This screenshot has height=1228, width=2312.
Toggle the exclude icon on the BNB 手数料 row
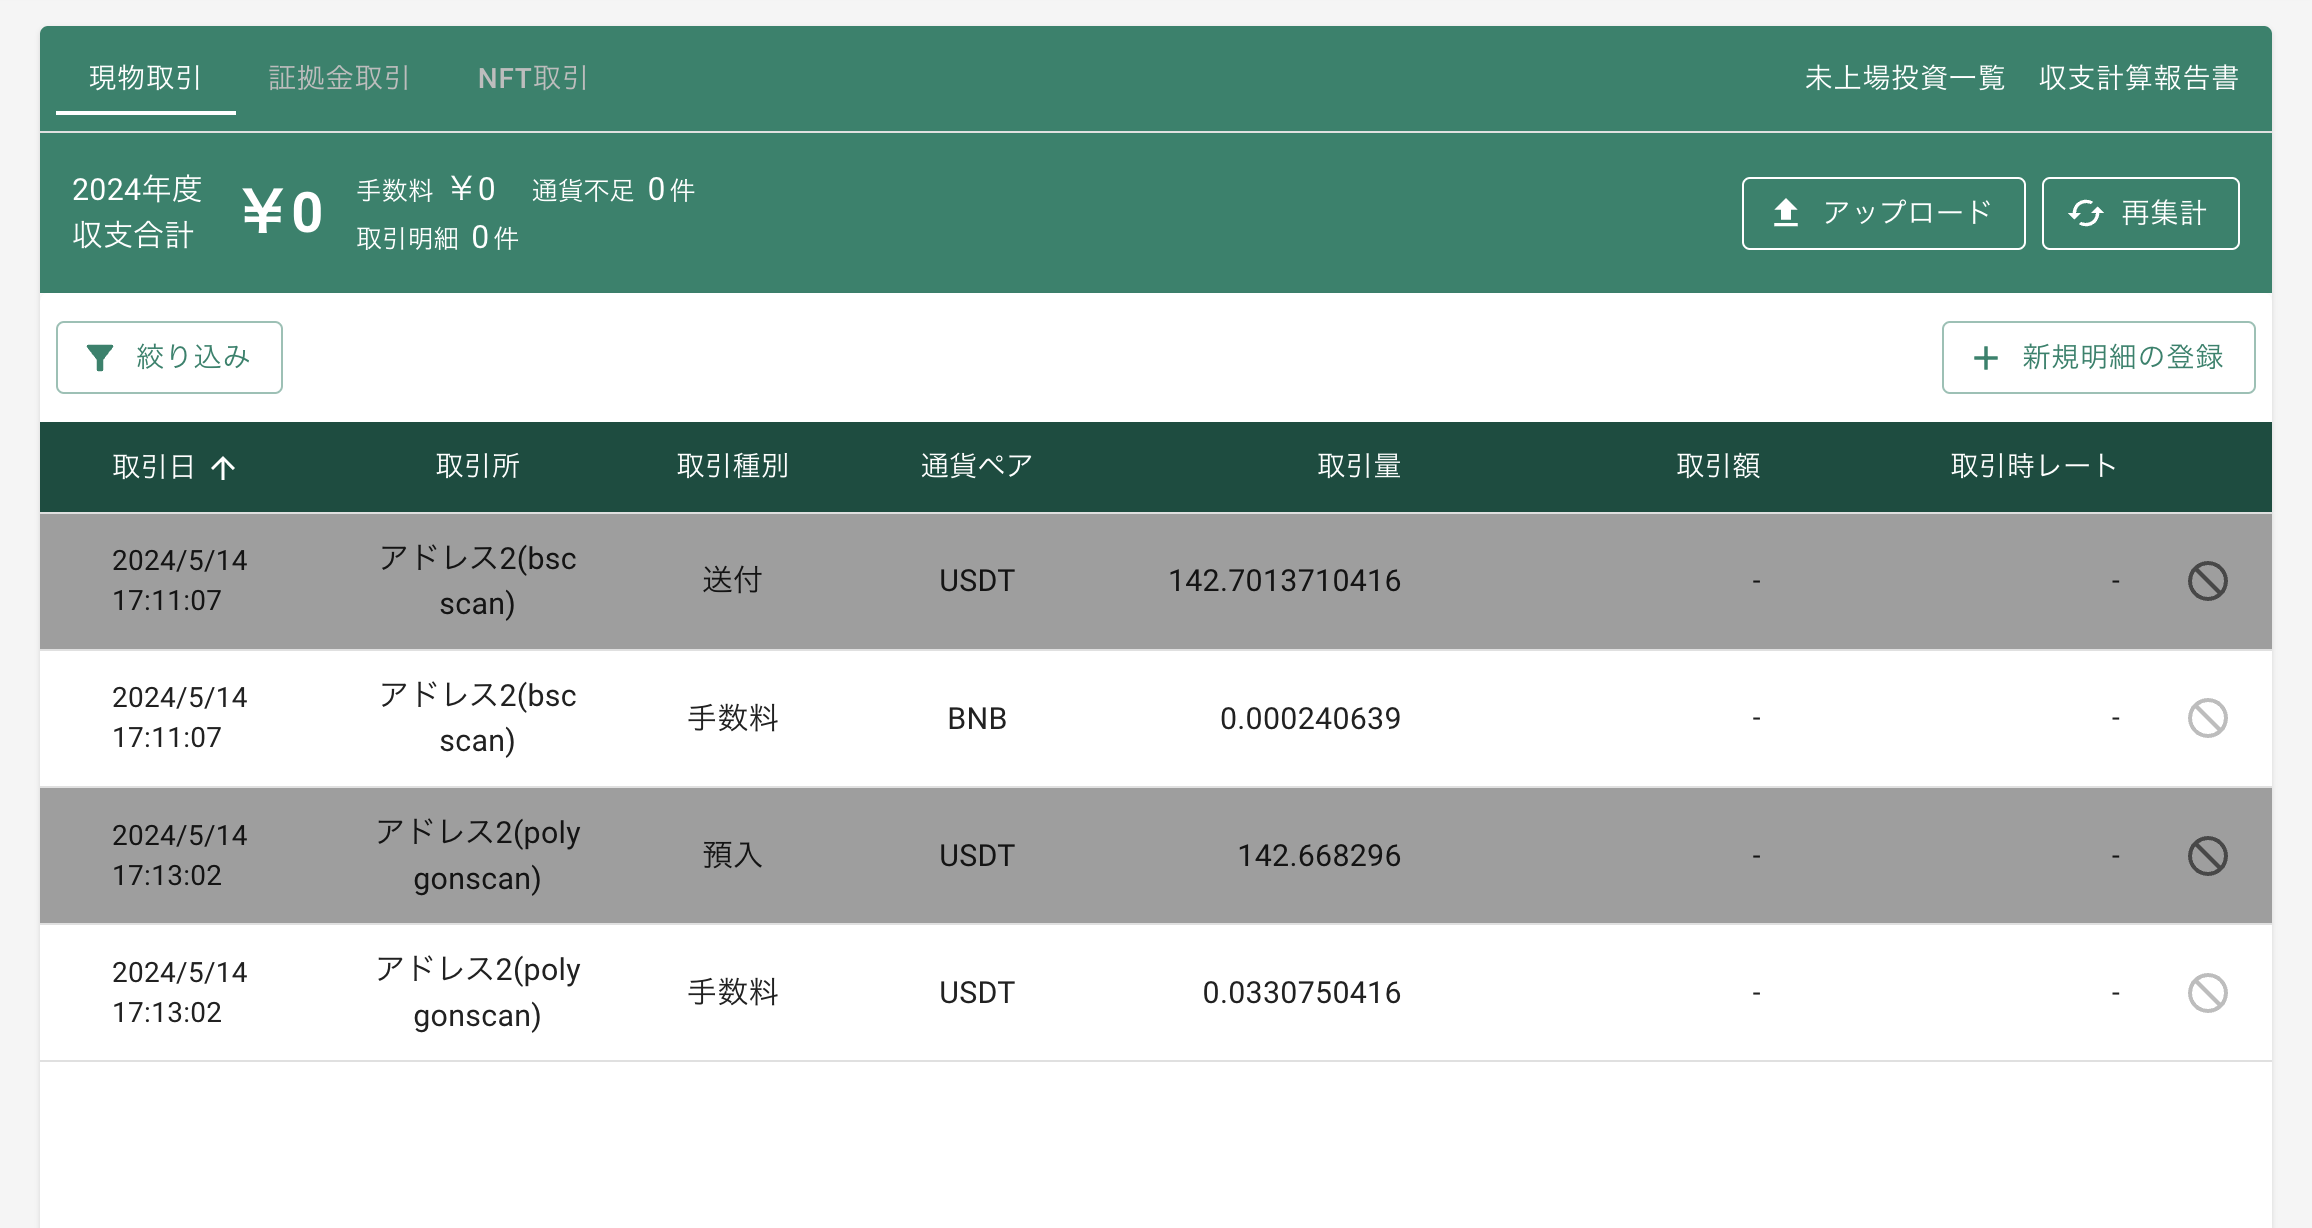coord(2207,718)
